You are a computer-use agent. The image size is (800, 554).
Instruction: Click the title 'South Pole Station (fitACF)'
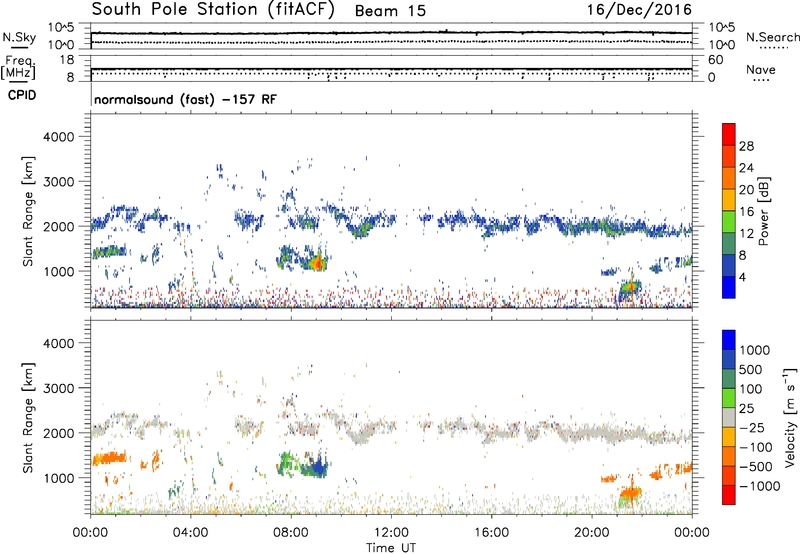pyautogui.click(x=213, y=9)
